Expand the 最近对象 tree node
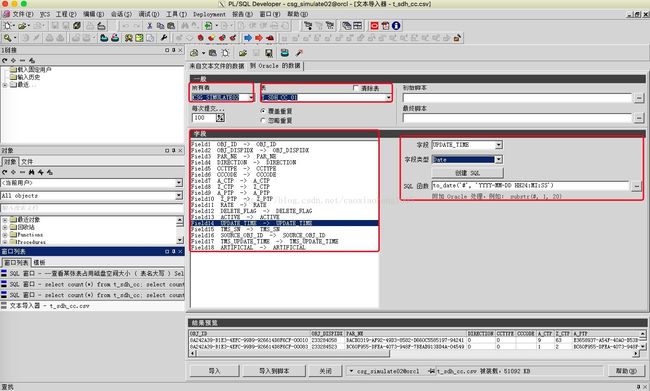The image size is (650, 391). 5,220
